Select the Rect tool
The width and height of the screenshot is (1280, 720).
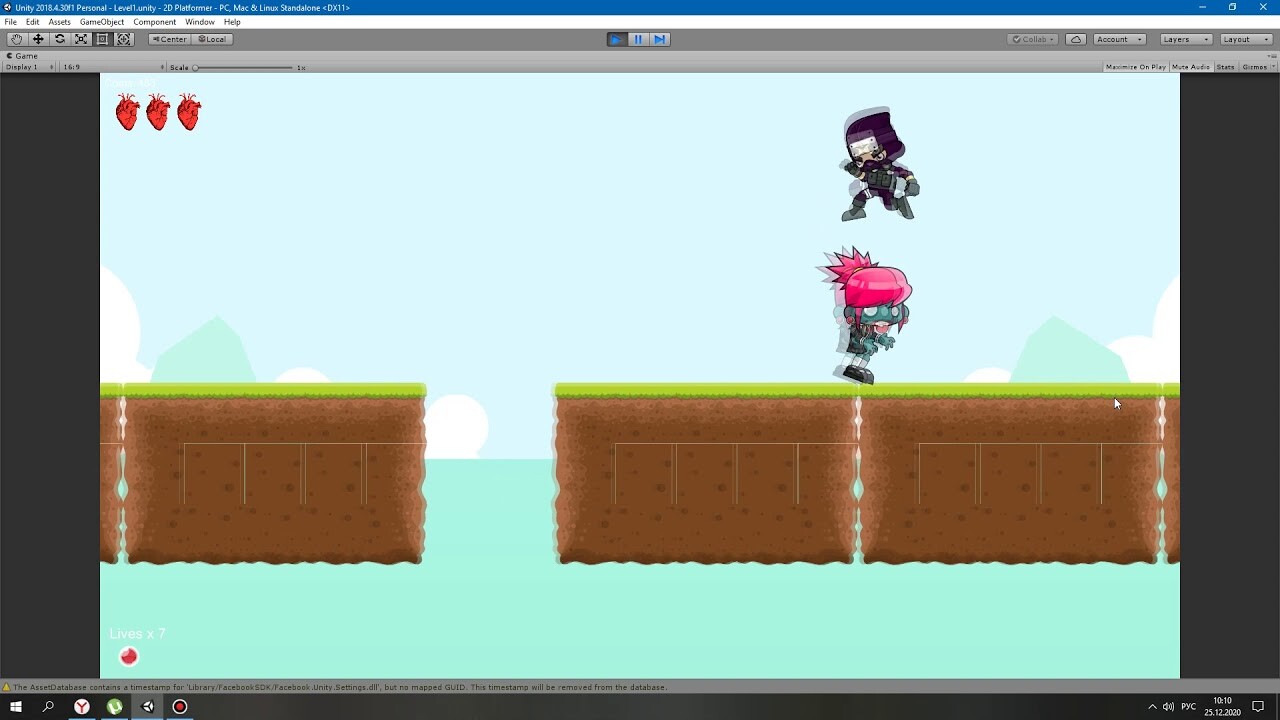point(102,39)
